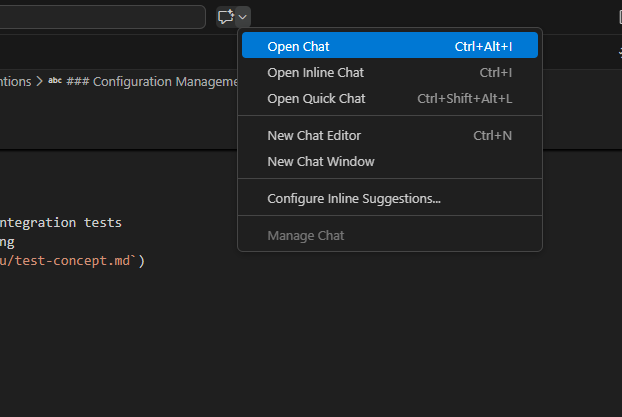Click the Copilot chat icon in title bar
This screenshot has height=417, width=622.
(x=226, y=17)
